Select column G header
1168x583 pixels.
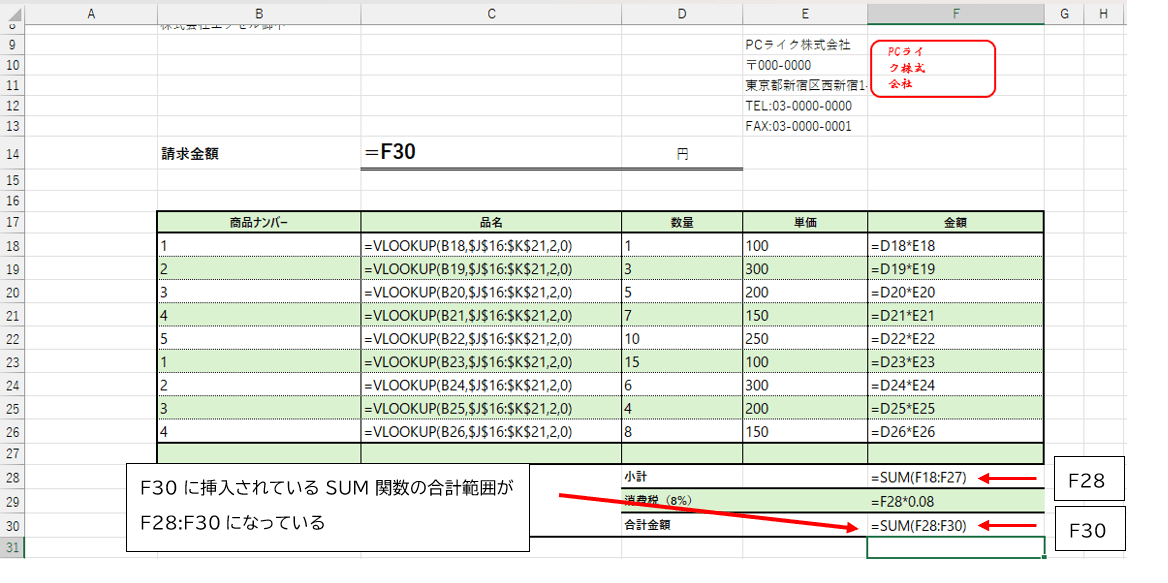tap(1063, 13)
